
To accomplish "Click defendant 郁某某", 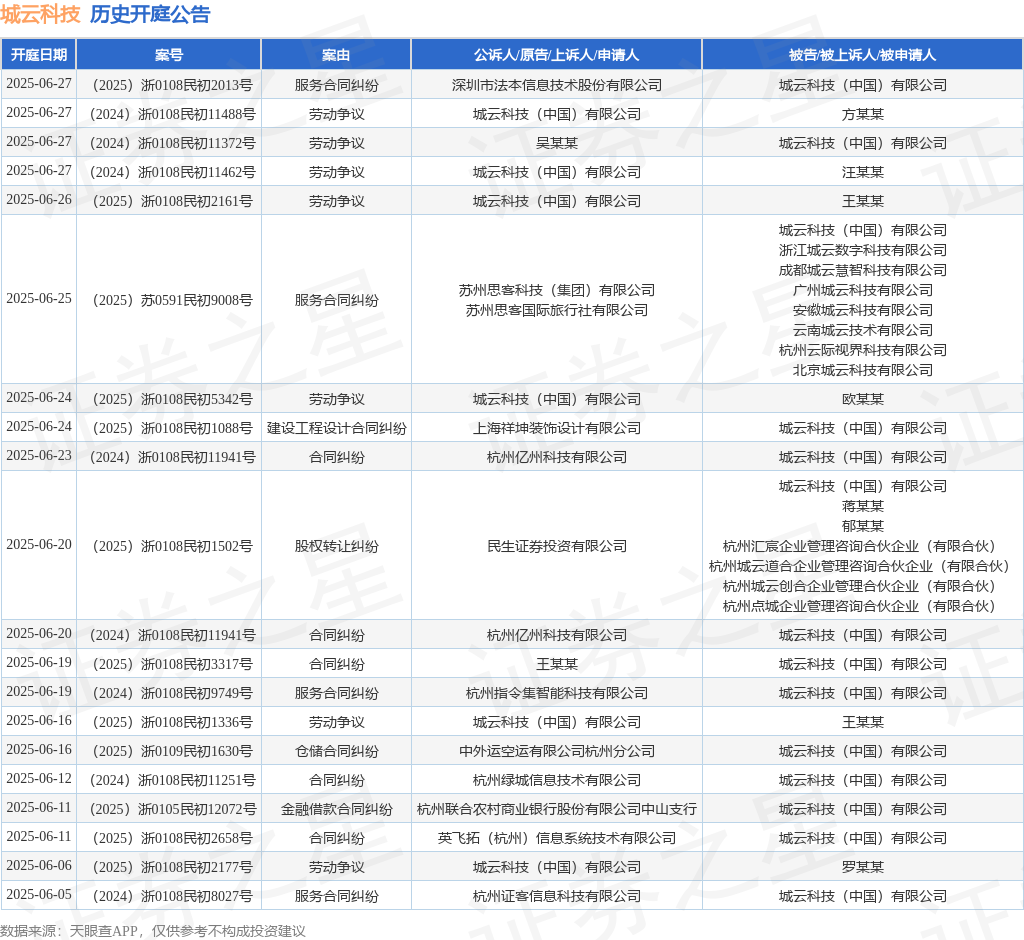I will point(862,527).
